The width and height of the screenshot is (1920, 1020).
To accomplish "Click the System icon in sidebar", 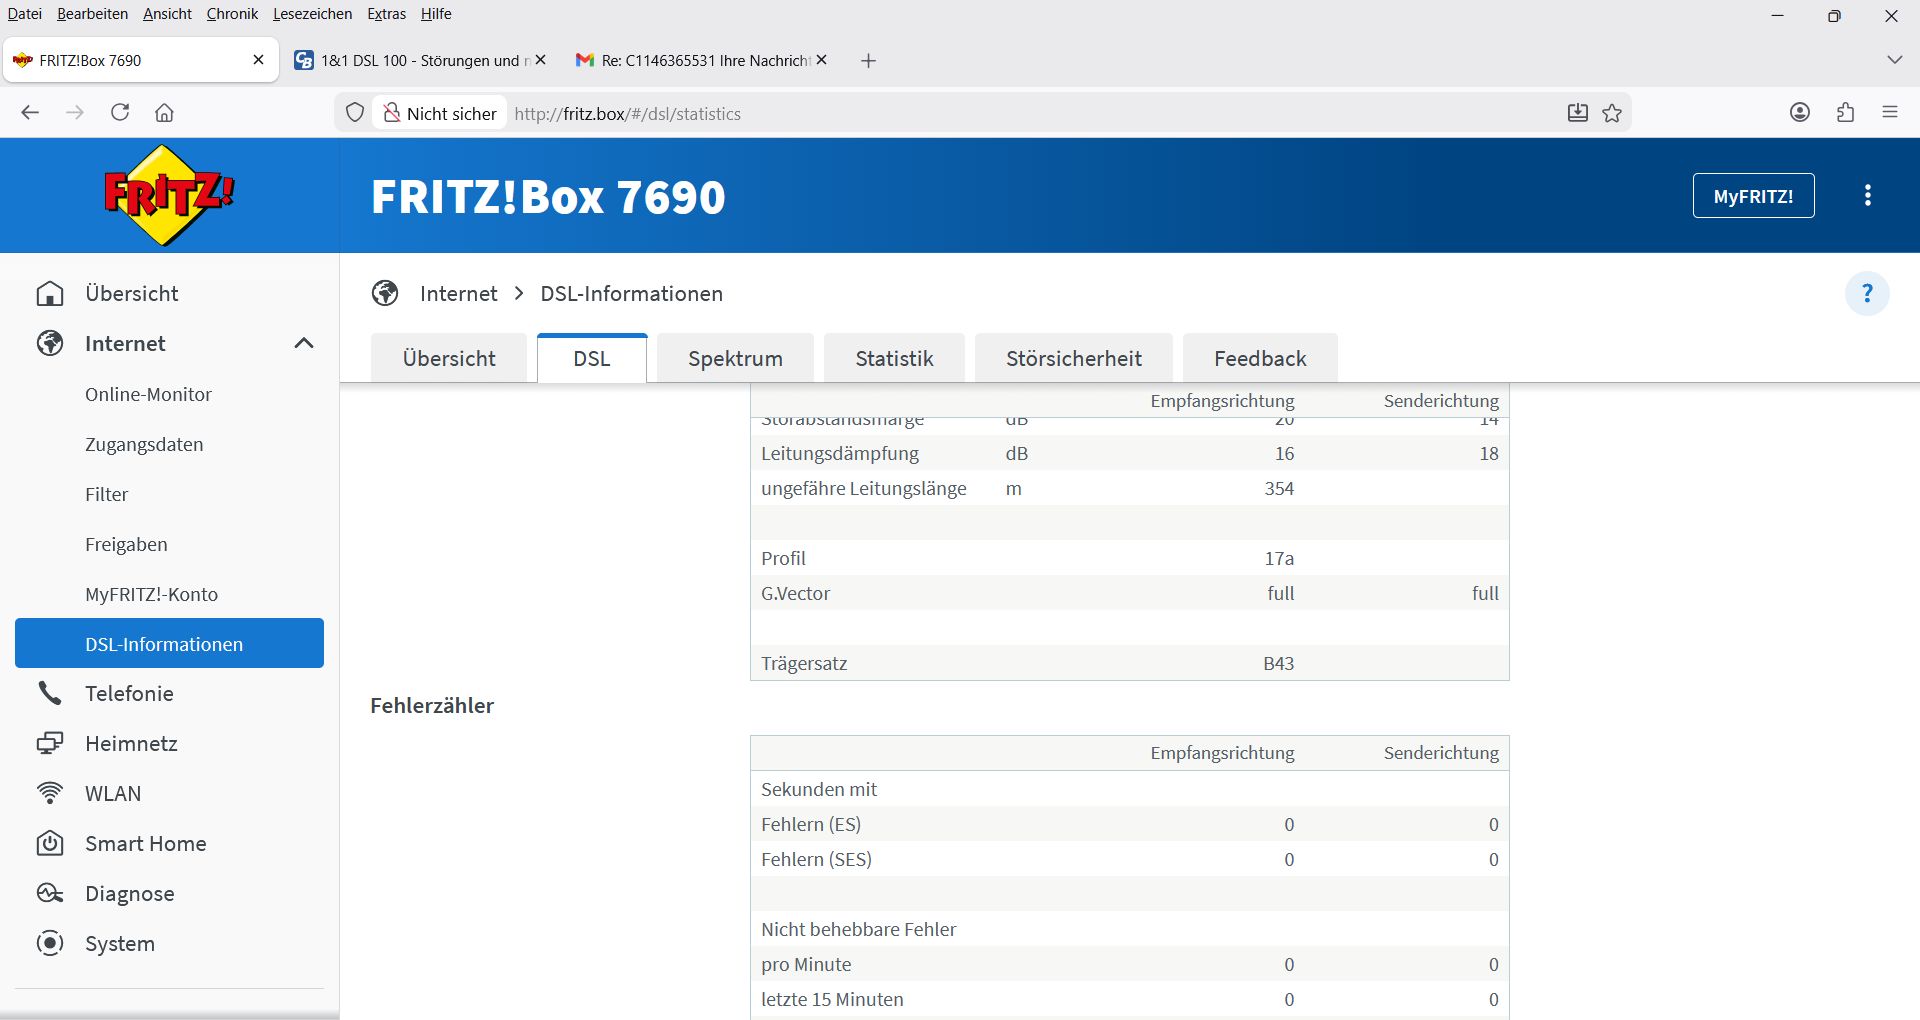I will click(50, 944).
